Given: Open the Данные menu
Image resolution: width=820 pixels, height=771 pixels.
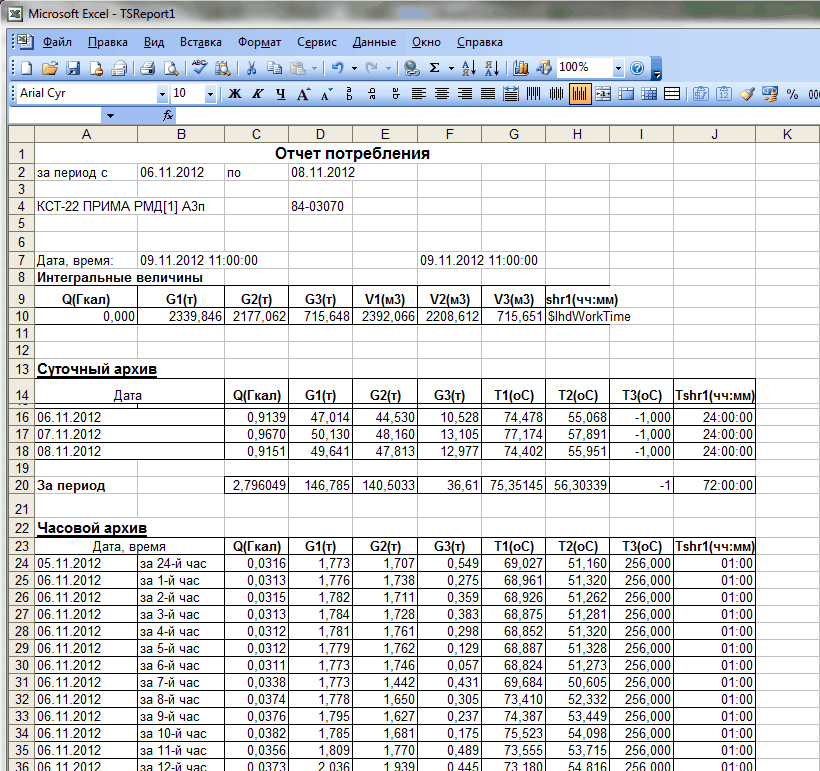Looking at the screenshot, I should pyautogui.click(x=374, y=43).
